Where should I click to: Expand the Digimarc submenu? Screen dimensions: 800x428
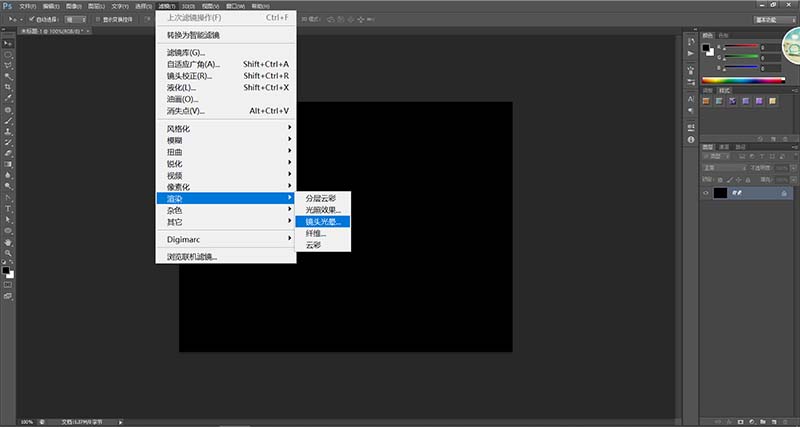pyautogui.click(x=226, y=239)
